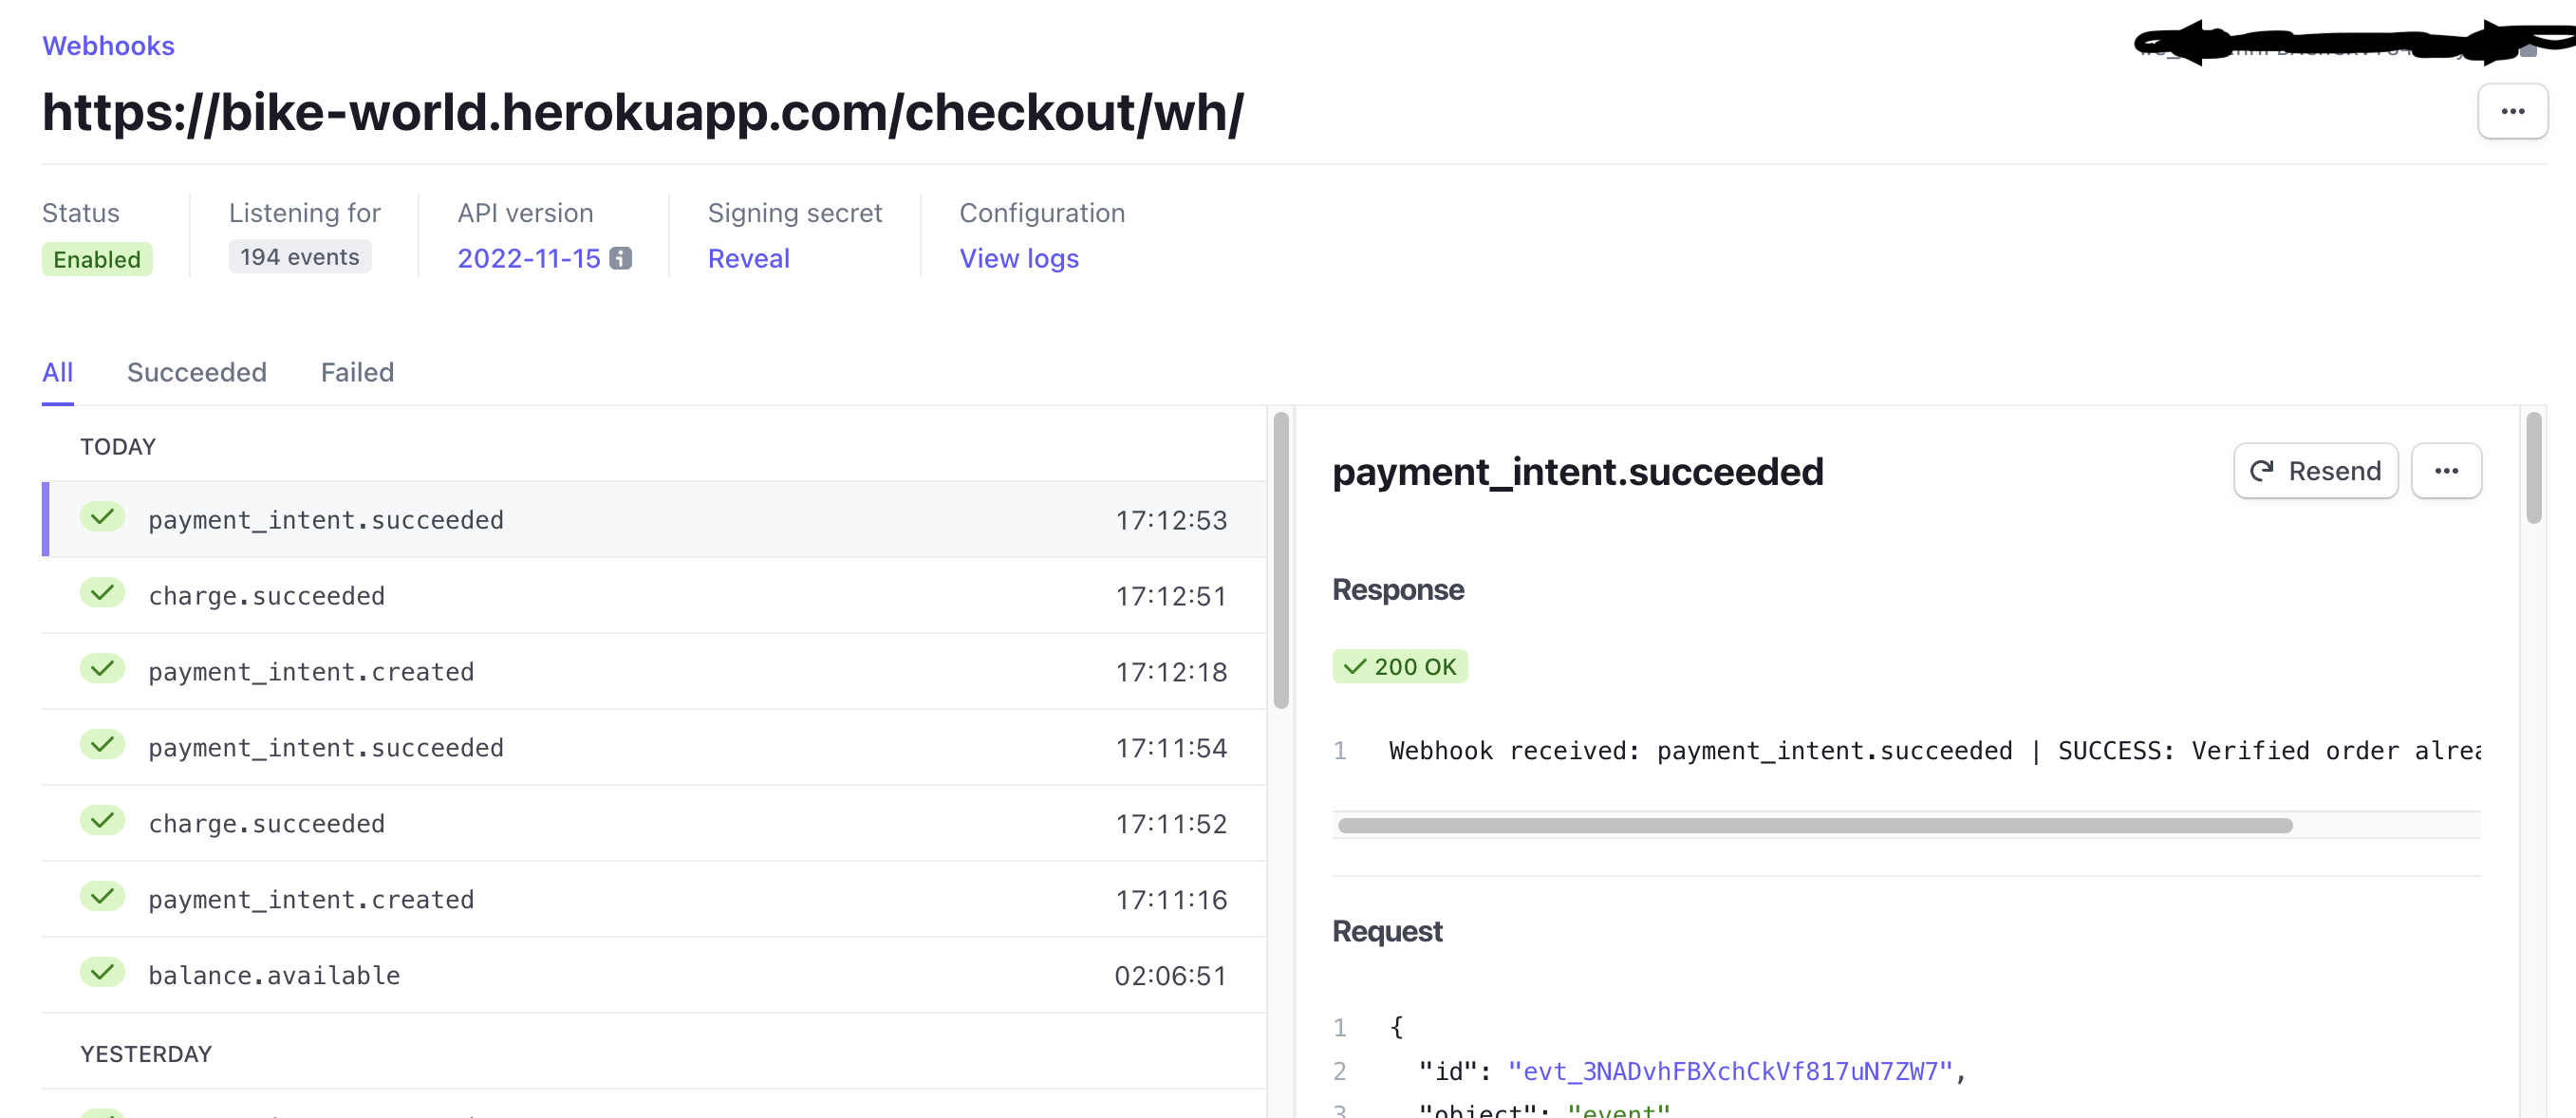Select charge.succeeded event at 17:11:52
The height and width of the screenshot is (1118, 2576).
(x=654, y=823)
